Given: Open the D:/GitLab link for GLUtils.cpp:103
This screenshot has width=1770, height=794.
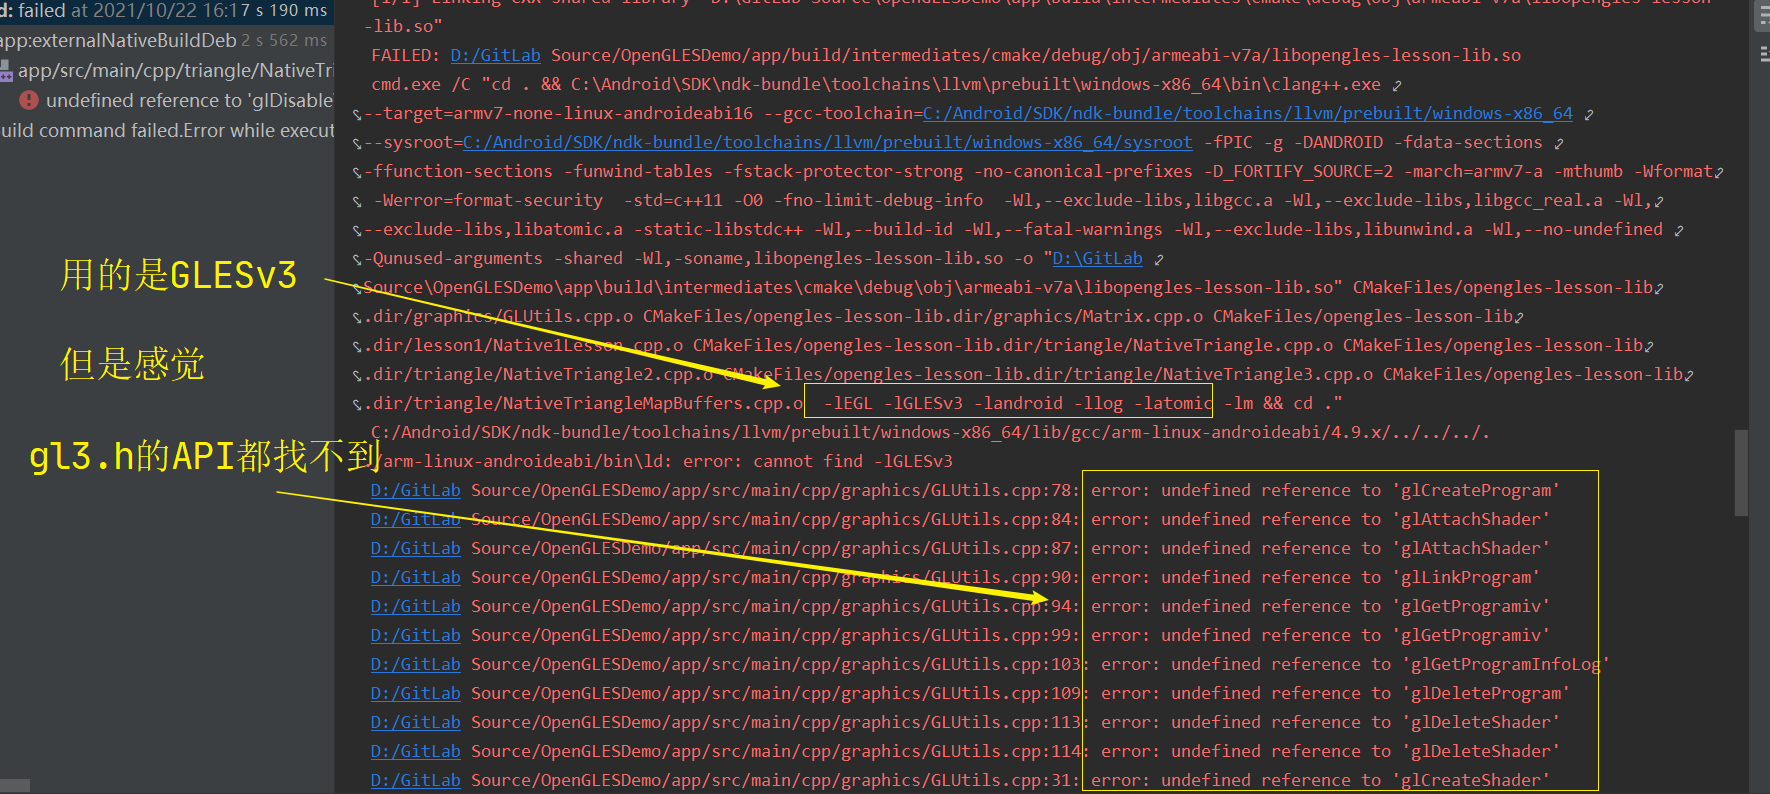Looking at the screenshot, I should point(415,665).
